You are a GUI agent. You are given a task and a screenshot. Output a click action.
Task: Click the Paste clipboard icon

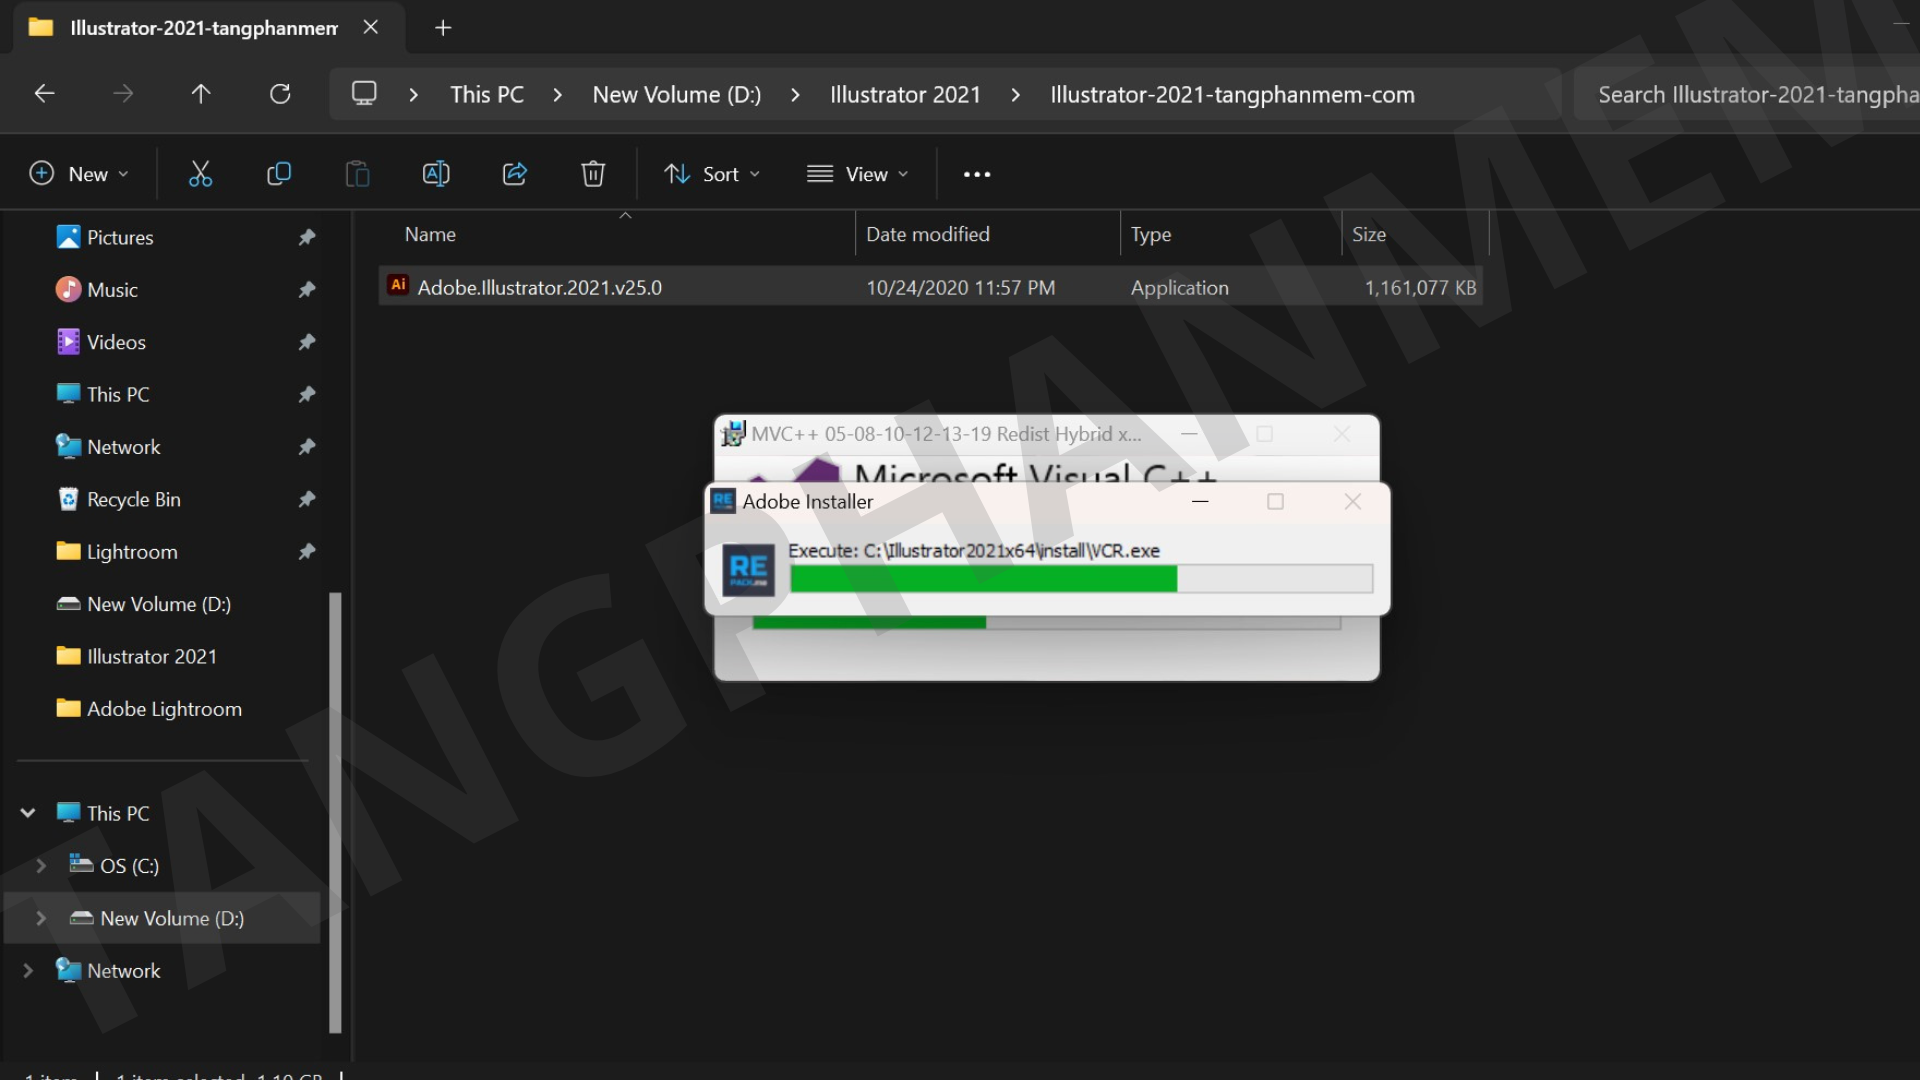tap(357, 174)
